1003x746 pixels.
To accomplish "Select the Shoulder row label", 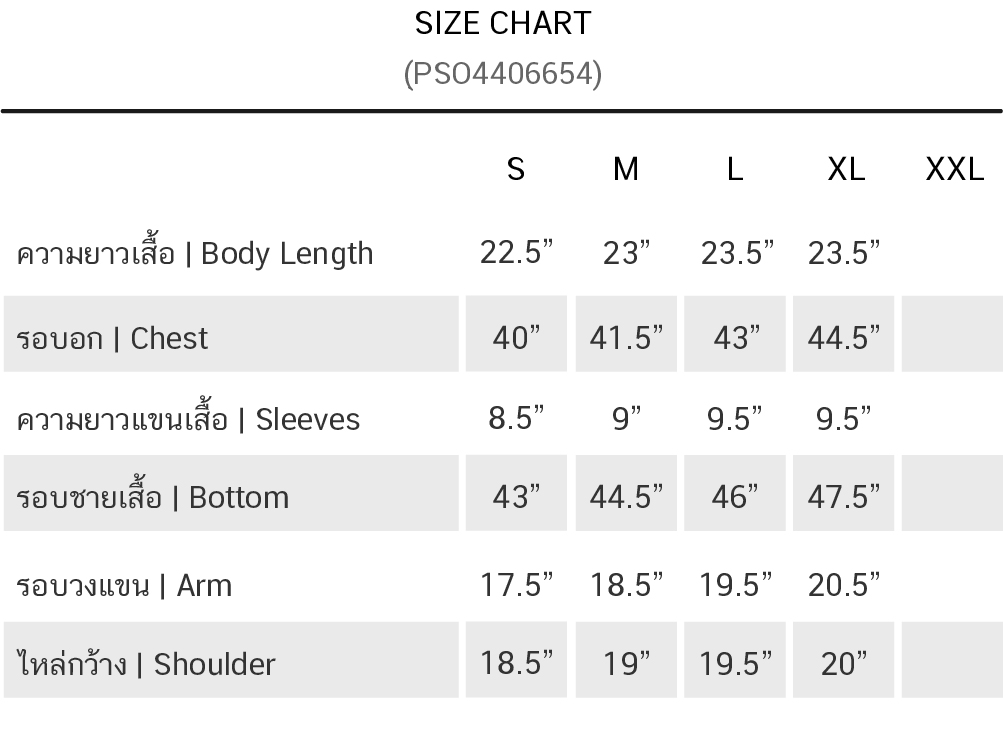I will [146, 663].
